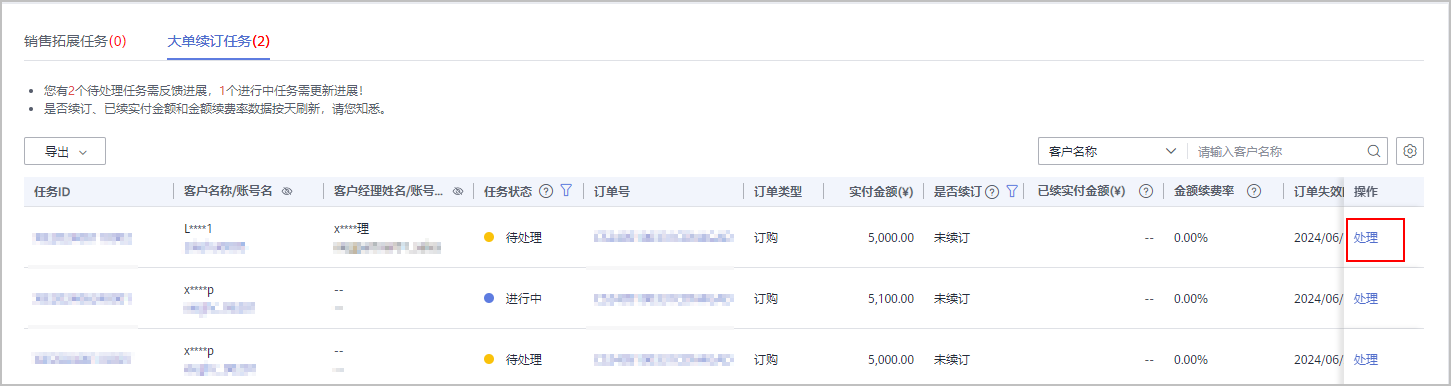The image size is (1451, 386).
Task: Open the 客户名称 search type dropdown
Action: point(1113,151)
